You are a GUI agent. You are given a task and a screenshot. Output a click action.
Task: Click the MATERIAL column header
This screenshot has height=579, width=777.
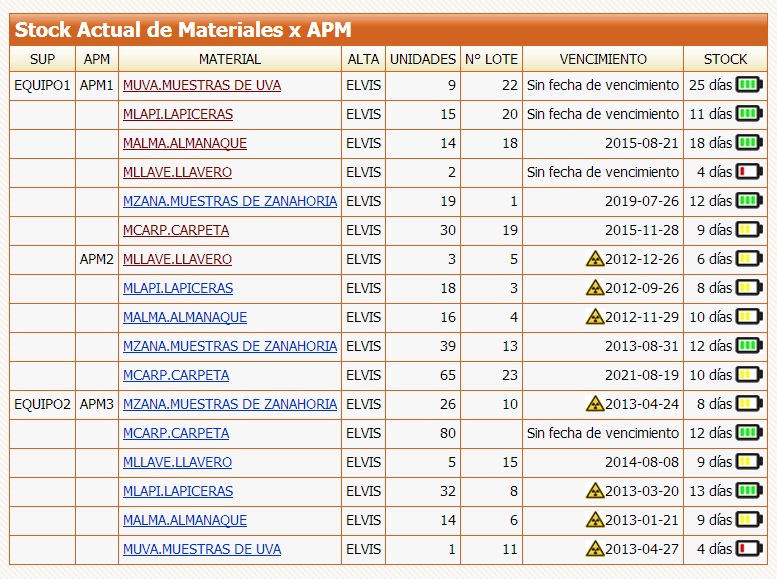pos(230,59)
